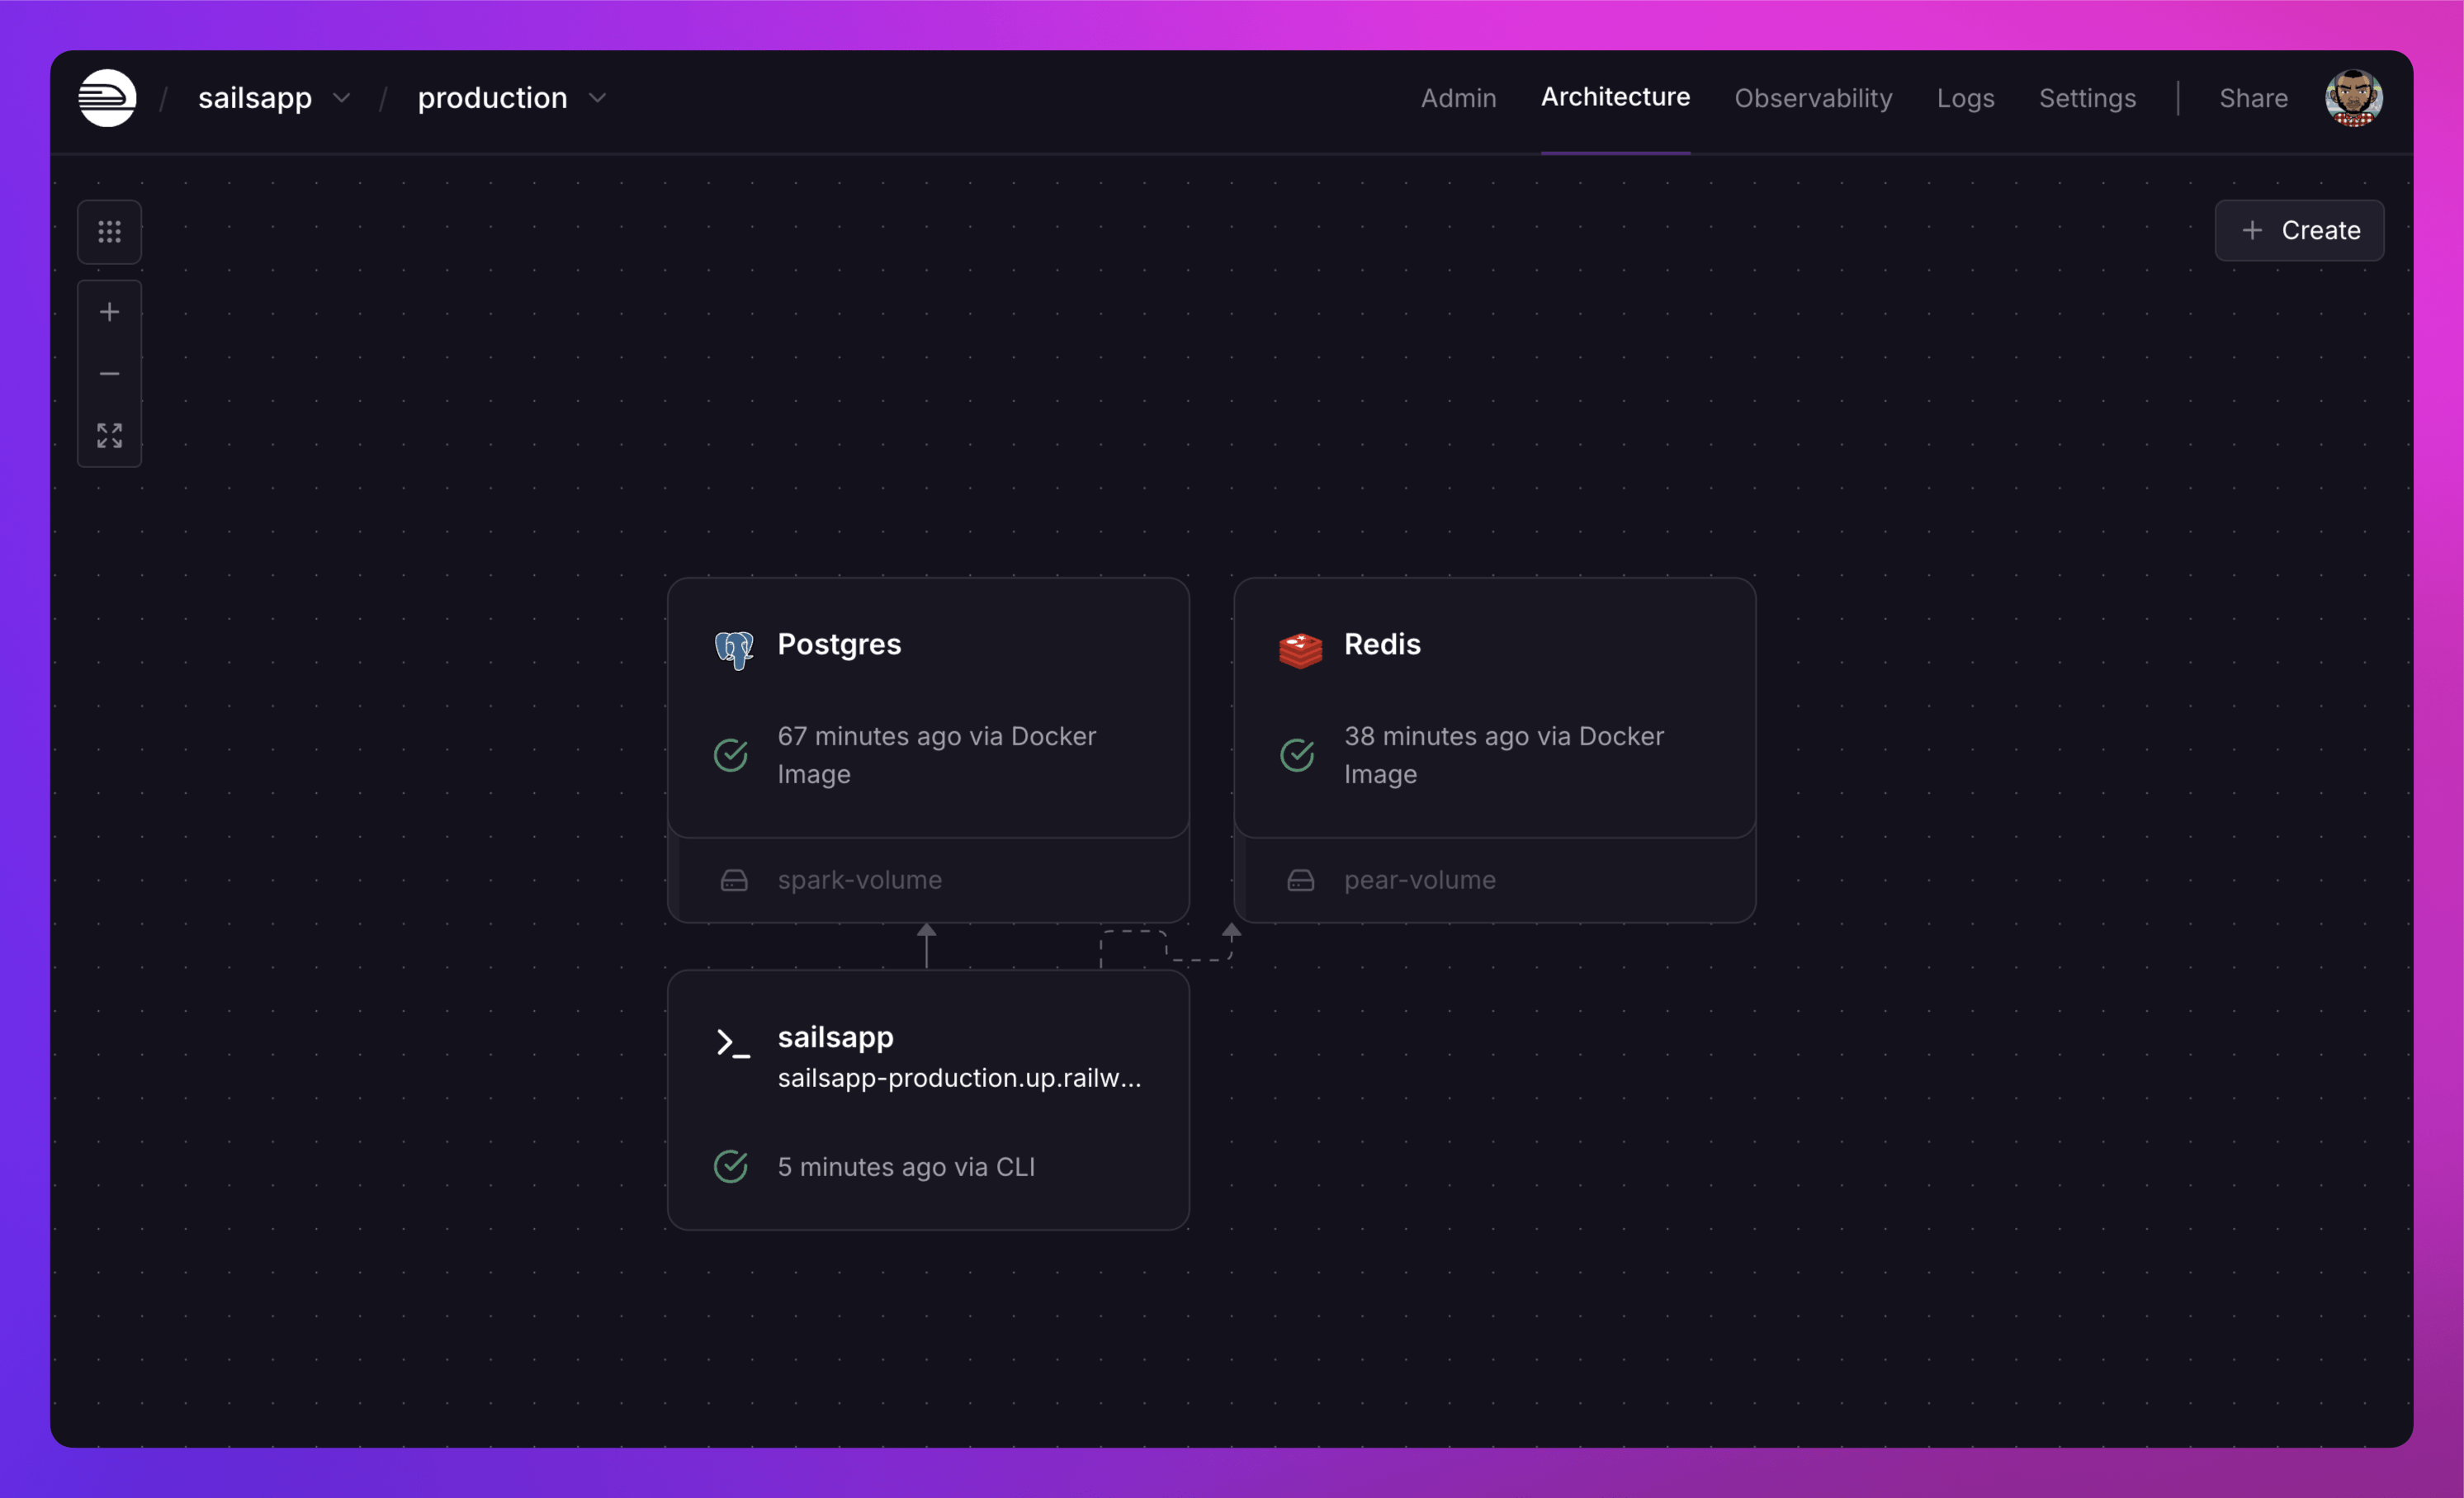Click the Share link

pyautogui.click(x=2253, y=98)
